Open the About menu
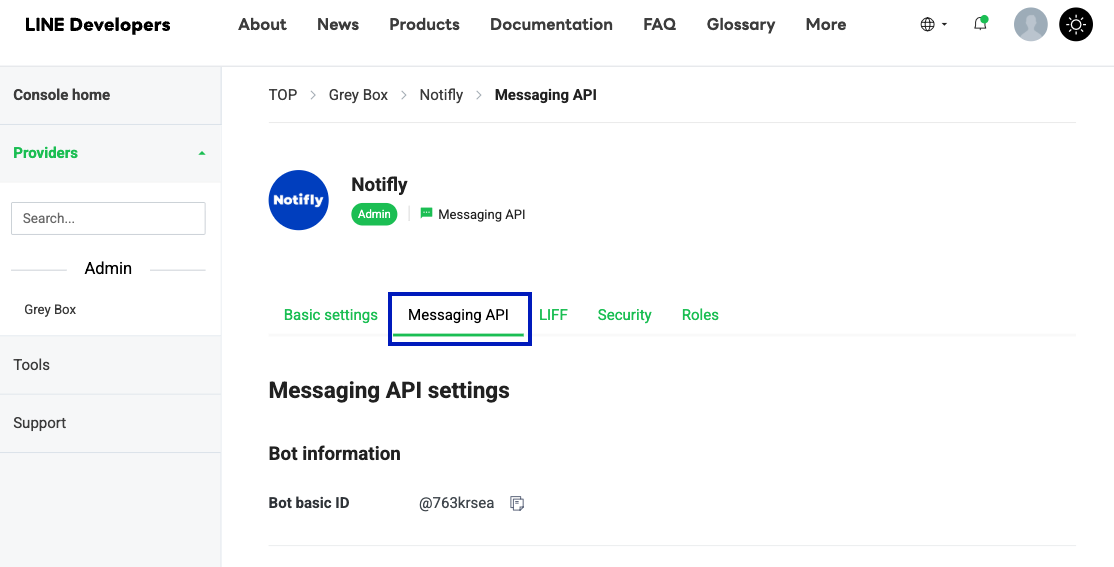The width and height of the screenshot is (1114, 567). tap(262, 24)
